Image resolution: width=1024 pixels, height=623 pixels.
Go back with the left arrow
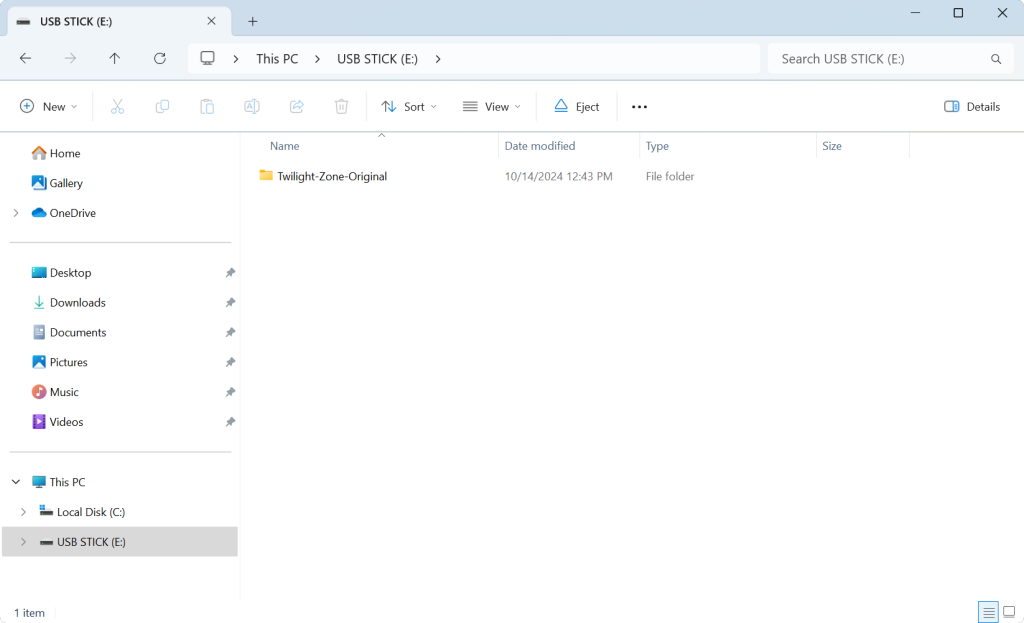tap(25, 59)
